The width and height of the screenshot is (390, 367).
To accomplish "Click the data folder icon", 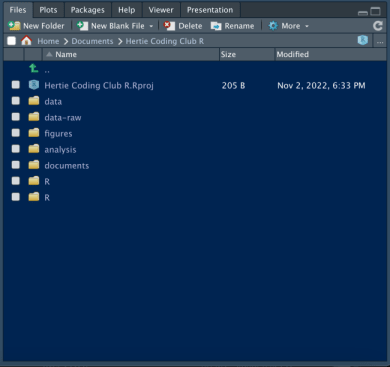I will pyautogui.click(x=34, y=101).
